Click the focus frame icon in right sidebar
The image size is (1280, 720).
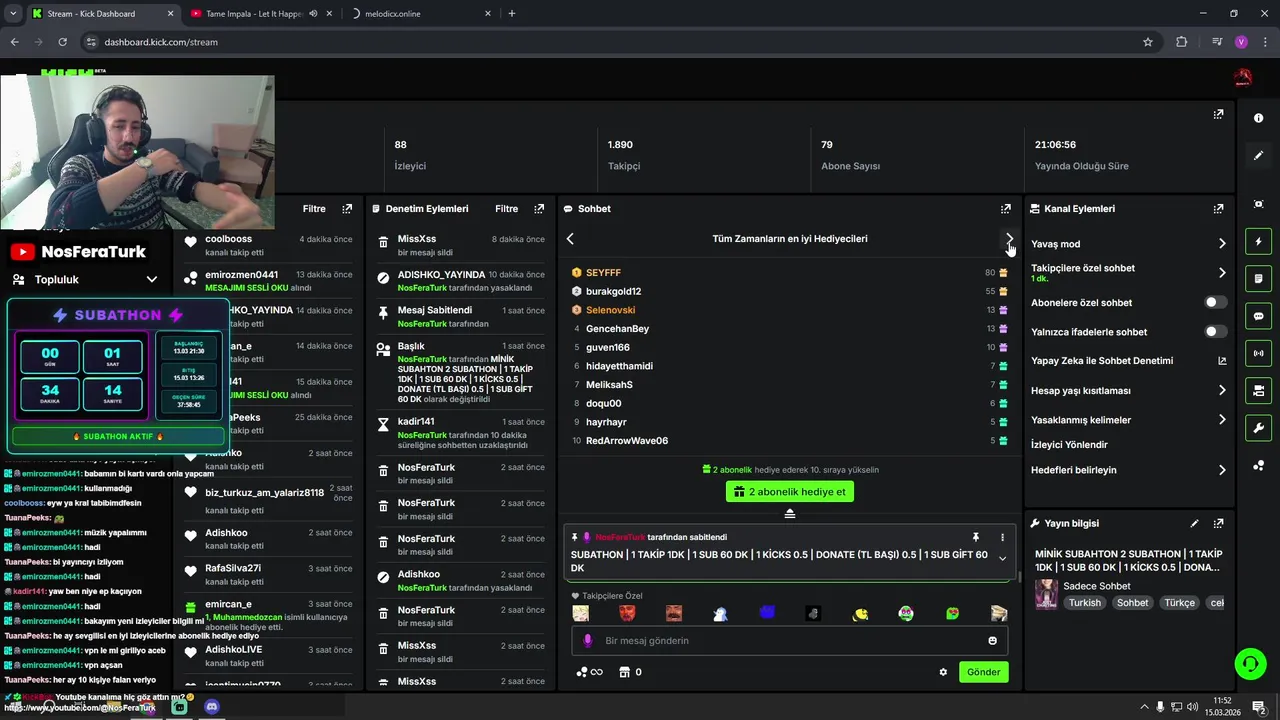[1258, 204]
